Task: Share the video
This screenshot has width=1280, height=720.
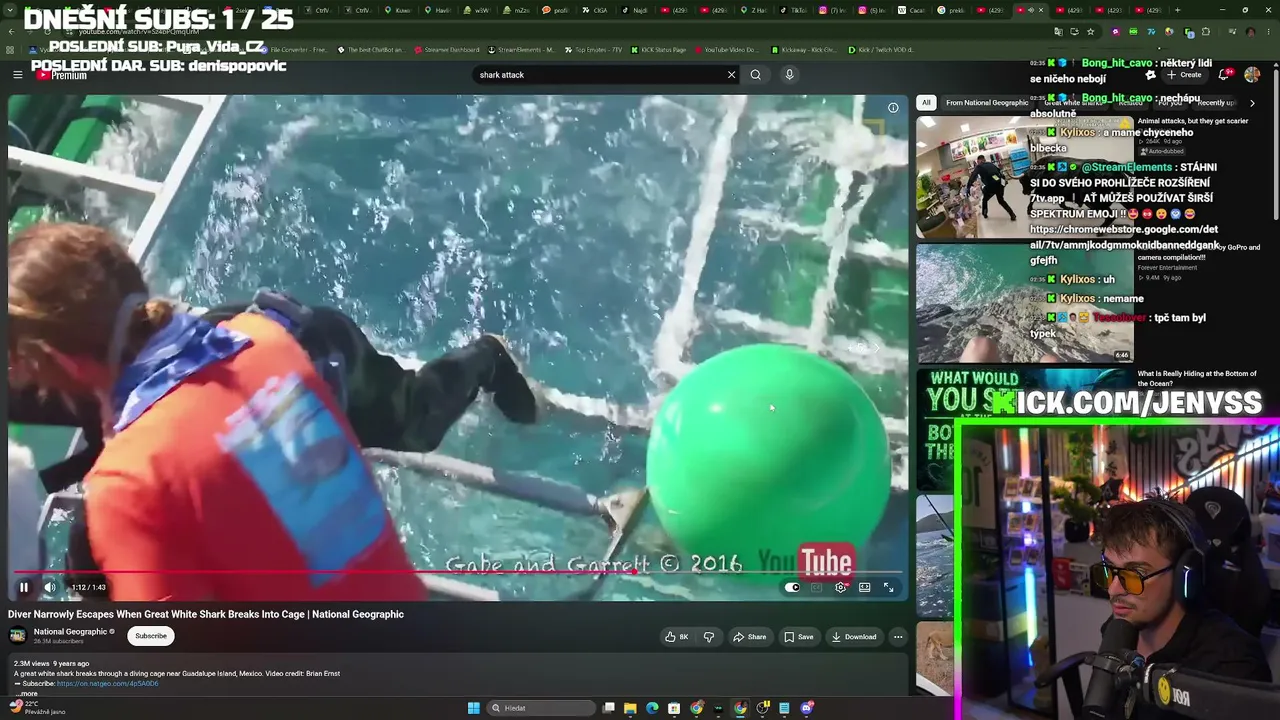Action: pos(750,637)
